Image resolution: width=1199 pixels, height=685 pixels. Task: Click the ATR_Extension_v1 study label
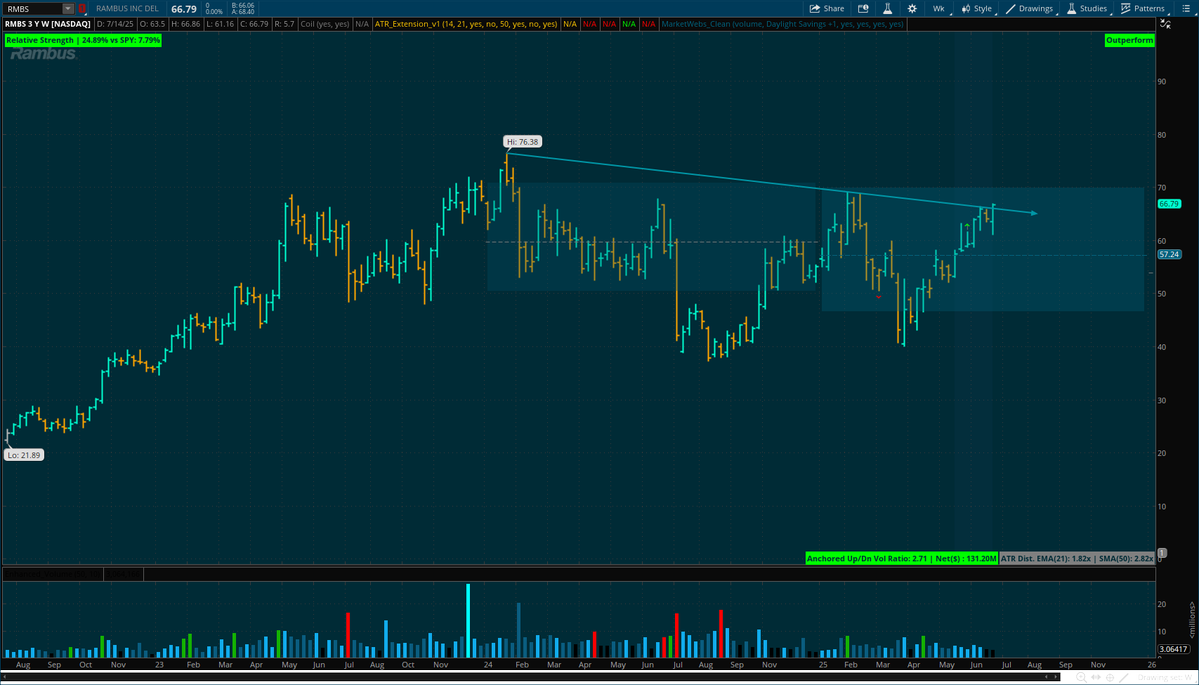pos(466,24)
